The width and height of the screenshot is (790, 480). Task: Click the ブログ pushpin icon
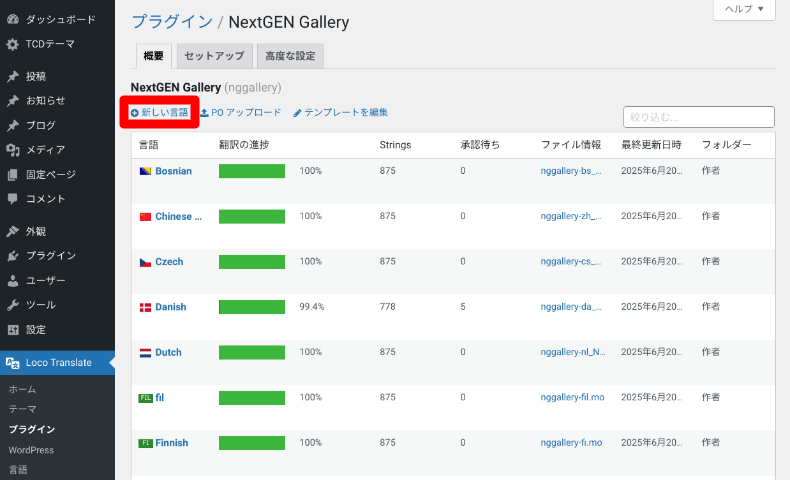pyautogui.click(x=13, y=125)
